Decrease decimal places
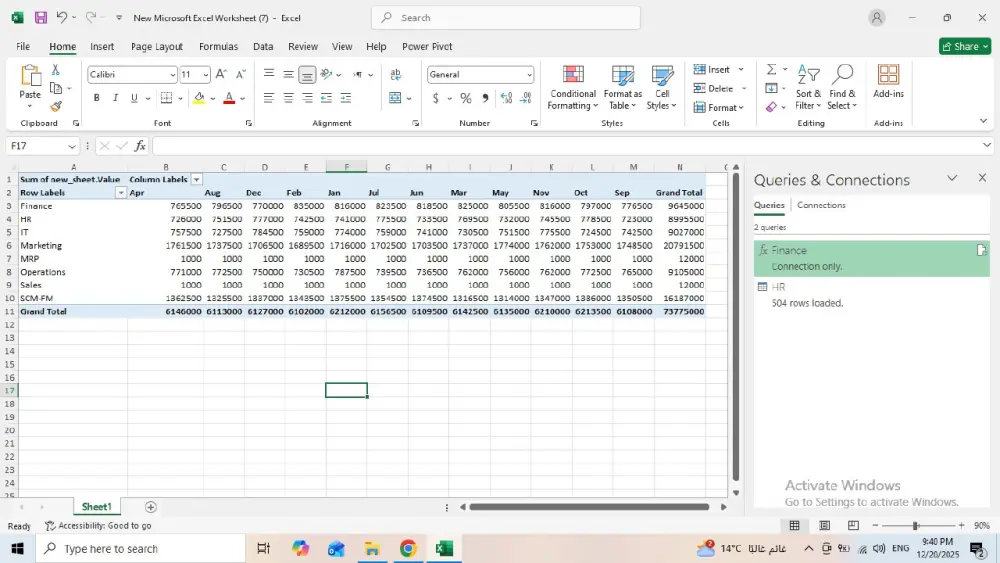The height and width of the screenshot is (563, 1000). click(x=526, y=98)
